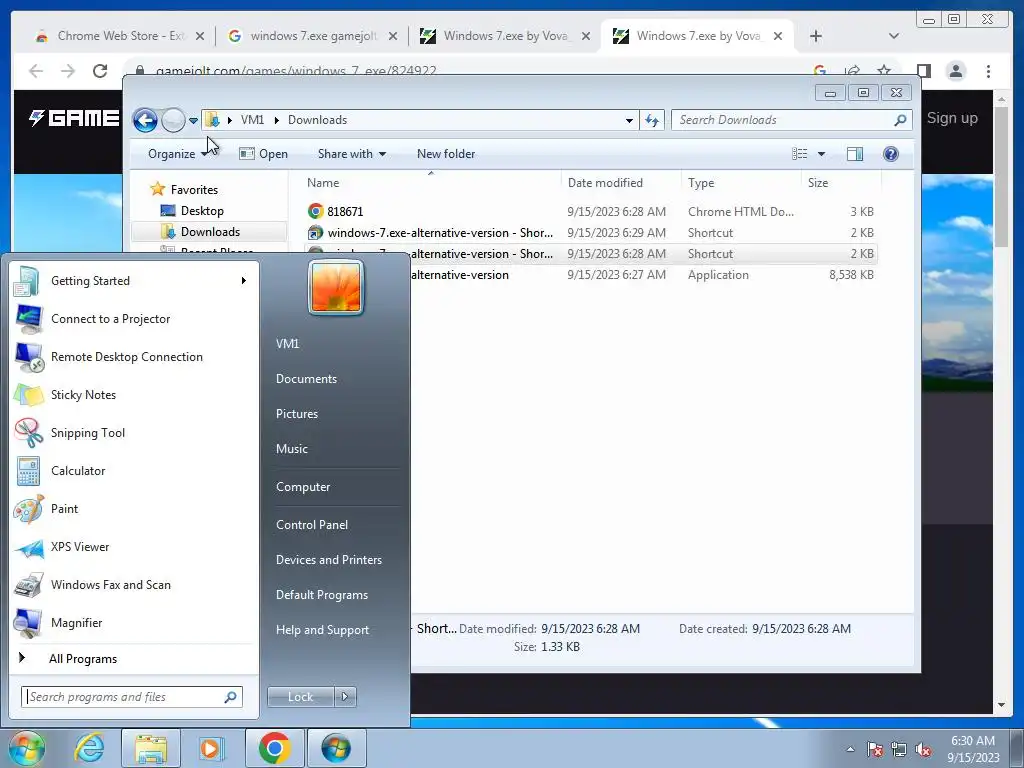
Task: Open Getting Started from Start menu
Action: pos(133,281)
